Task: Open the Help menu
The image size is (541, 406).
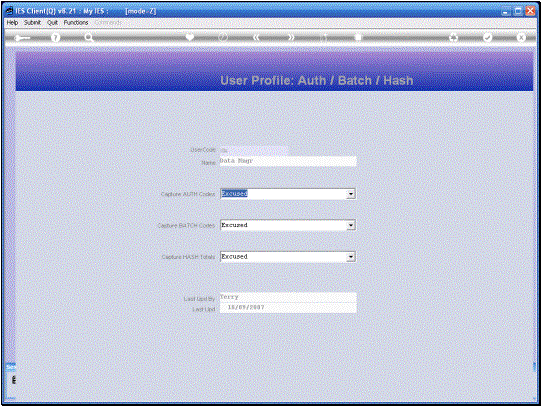Action: click(x=12, y=22)
